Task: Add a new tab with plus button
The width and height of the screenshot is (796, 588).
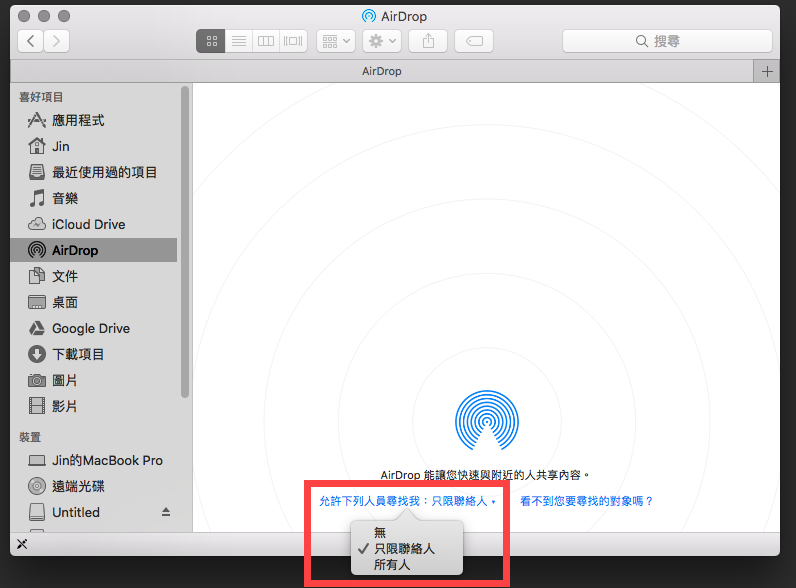Action: (767, 72)
